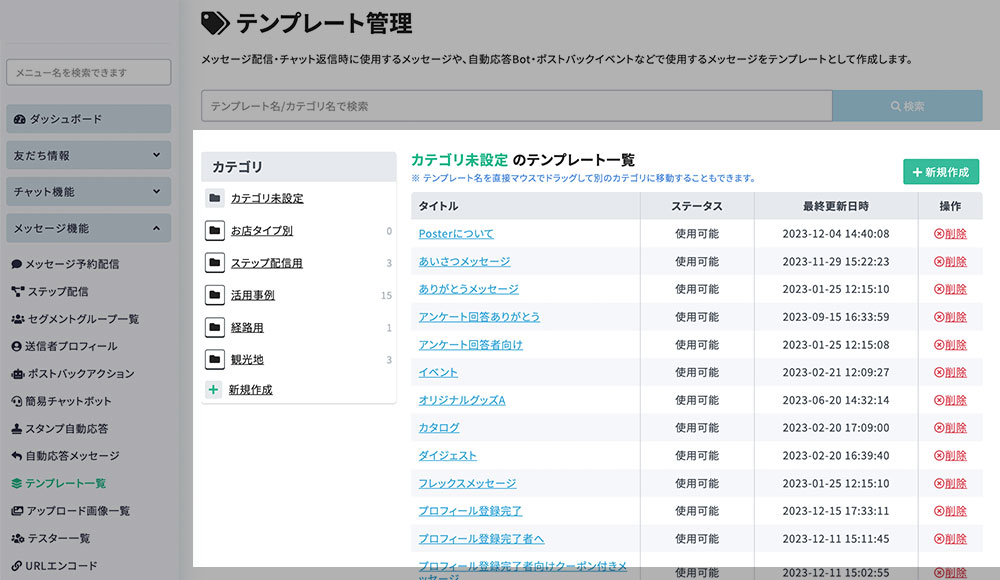Image resolution: width=1000 pixels, height=580 pixels.
Task: Click the users icon for セグメントグループ一覧
Action: [x=18, y=319]
